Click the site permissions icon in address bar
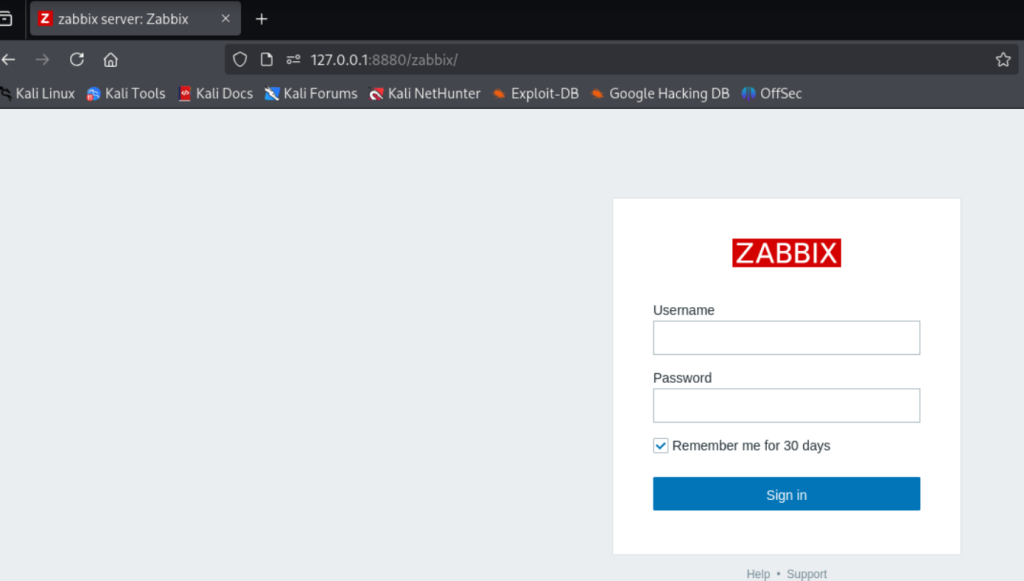 pyautogui.click(x=293, y=59)
